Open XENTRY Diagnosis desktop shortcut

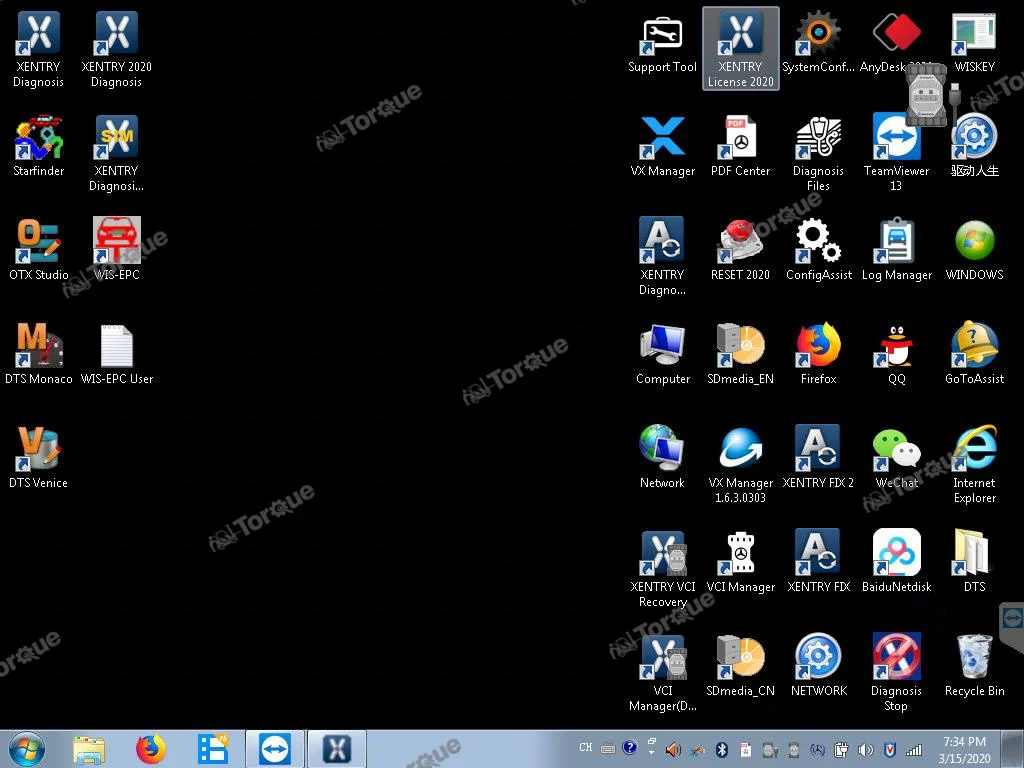(x=38, y=49)
